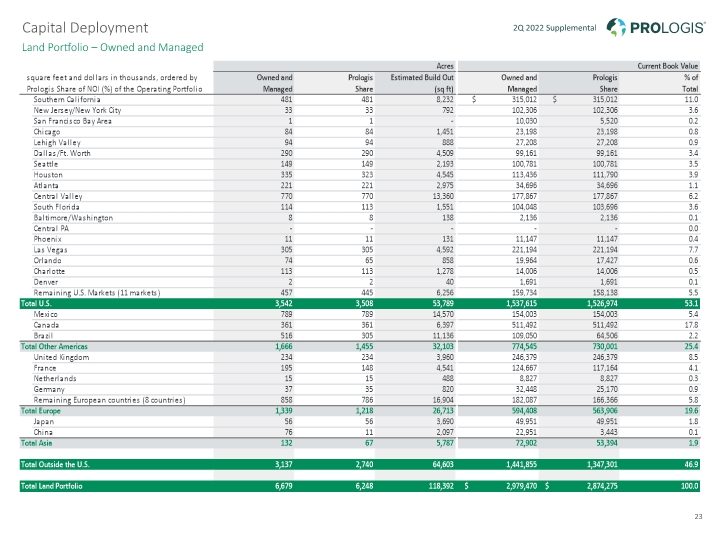Click the '% of Total' column header
The image size is (720, 540).
(691, 83)
